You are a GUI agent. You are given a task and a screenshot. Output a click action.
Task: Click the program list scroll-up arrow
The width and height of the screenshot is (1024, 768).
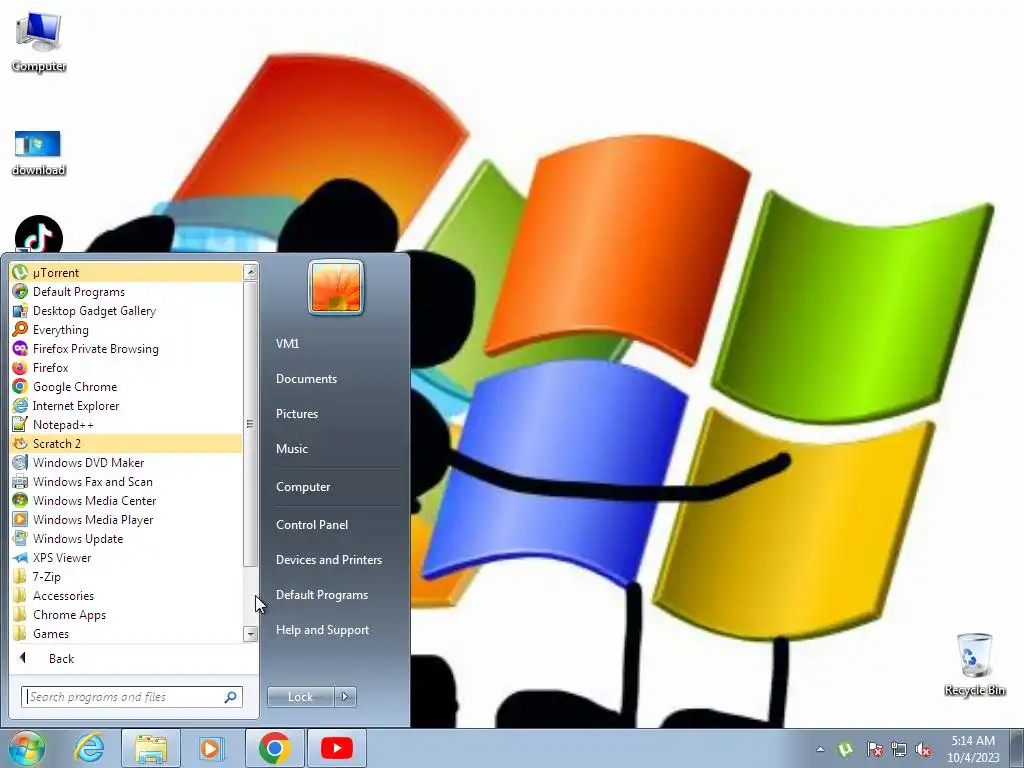[x=250, y=272]
